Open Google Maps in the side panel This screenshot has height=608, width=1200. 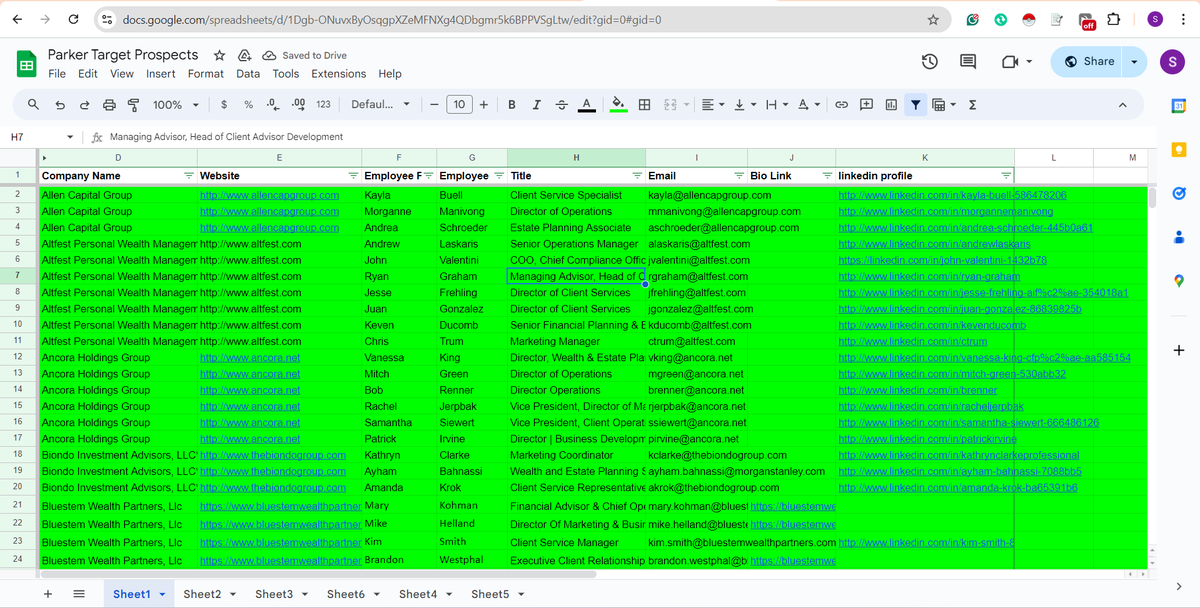[x=1178, y=280]
